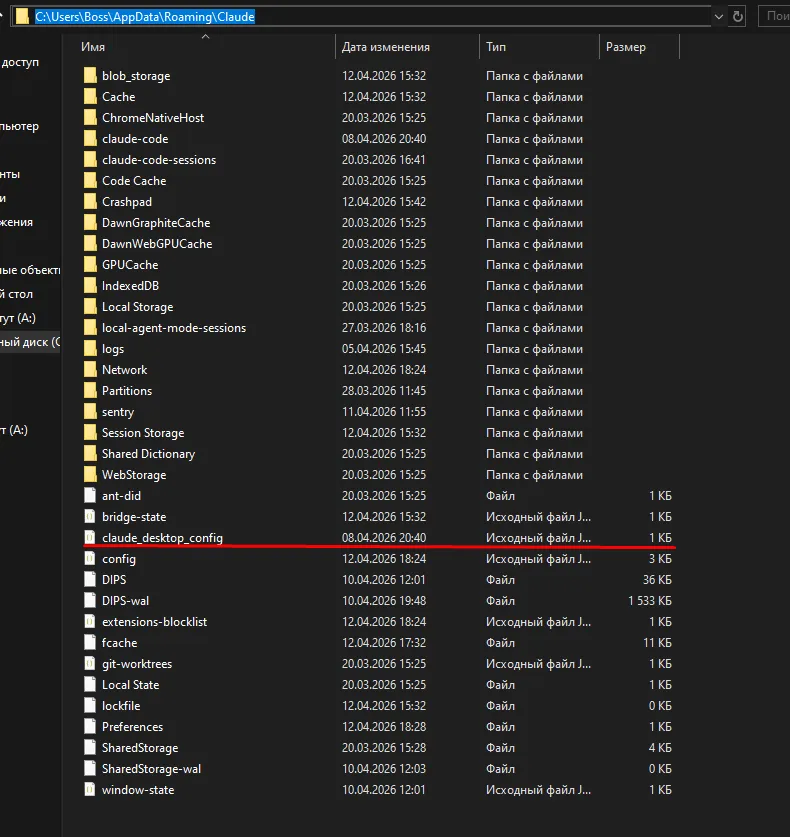Image resolution: width=790 pixels, height=837 pixels.
Task: Select the DawnWebGPUCache folder name
Action: coord(157,244)
